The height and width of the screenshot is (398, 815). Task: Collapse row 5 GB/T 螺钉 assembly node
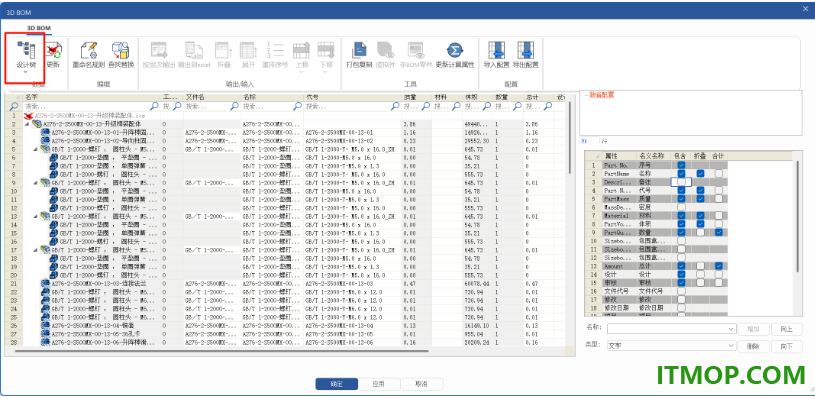pos(35,149)
